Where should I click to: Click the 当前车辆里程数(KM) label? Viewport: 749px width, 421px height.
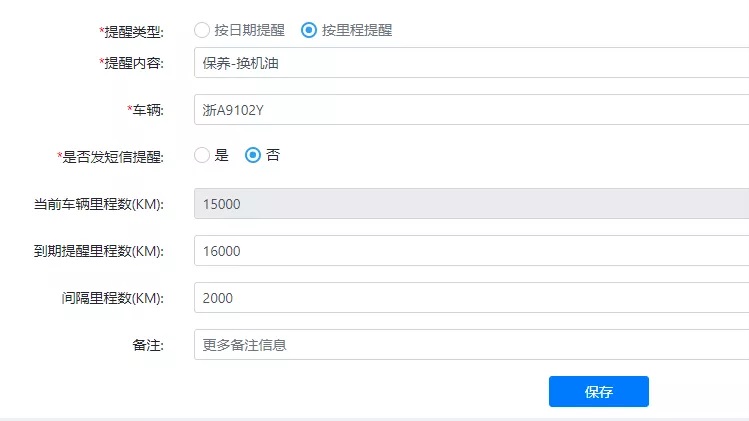(x=99, y=204)
